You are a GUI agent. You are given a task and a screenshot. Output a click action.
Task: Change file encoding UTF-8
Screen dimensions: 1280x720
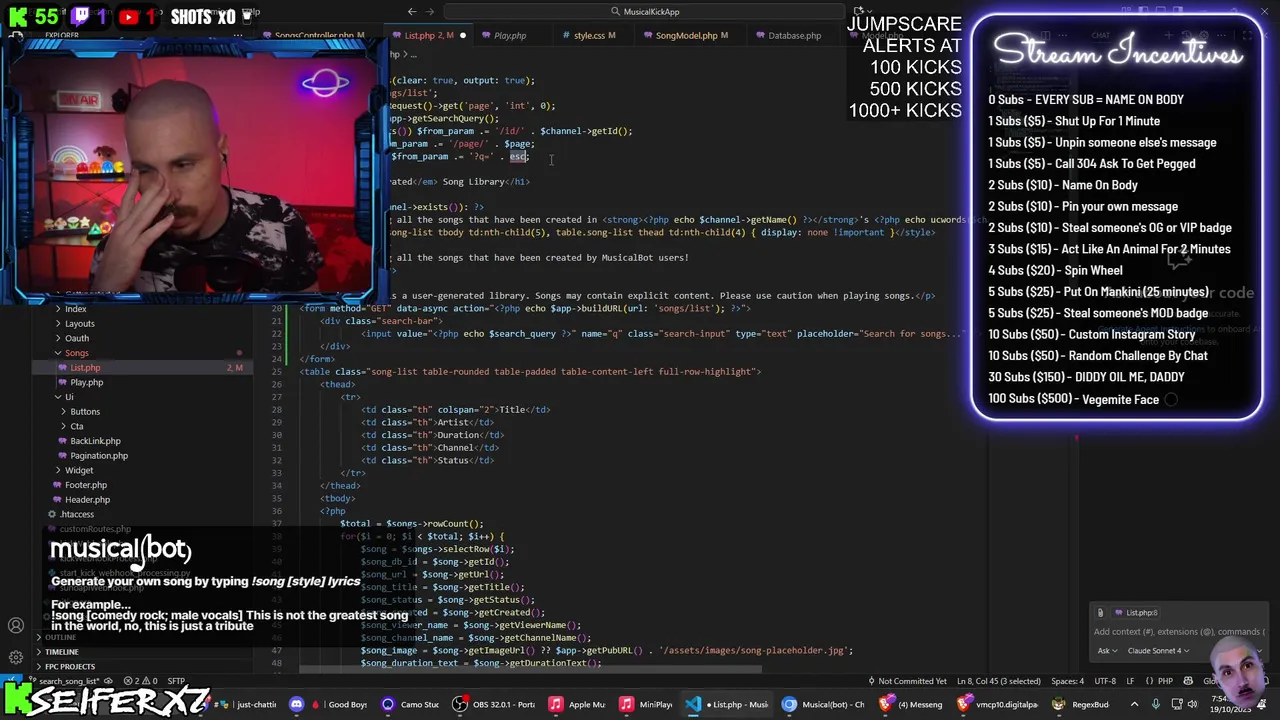[1104, 681]
